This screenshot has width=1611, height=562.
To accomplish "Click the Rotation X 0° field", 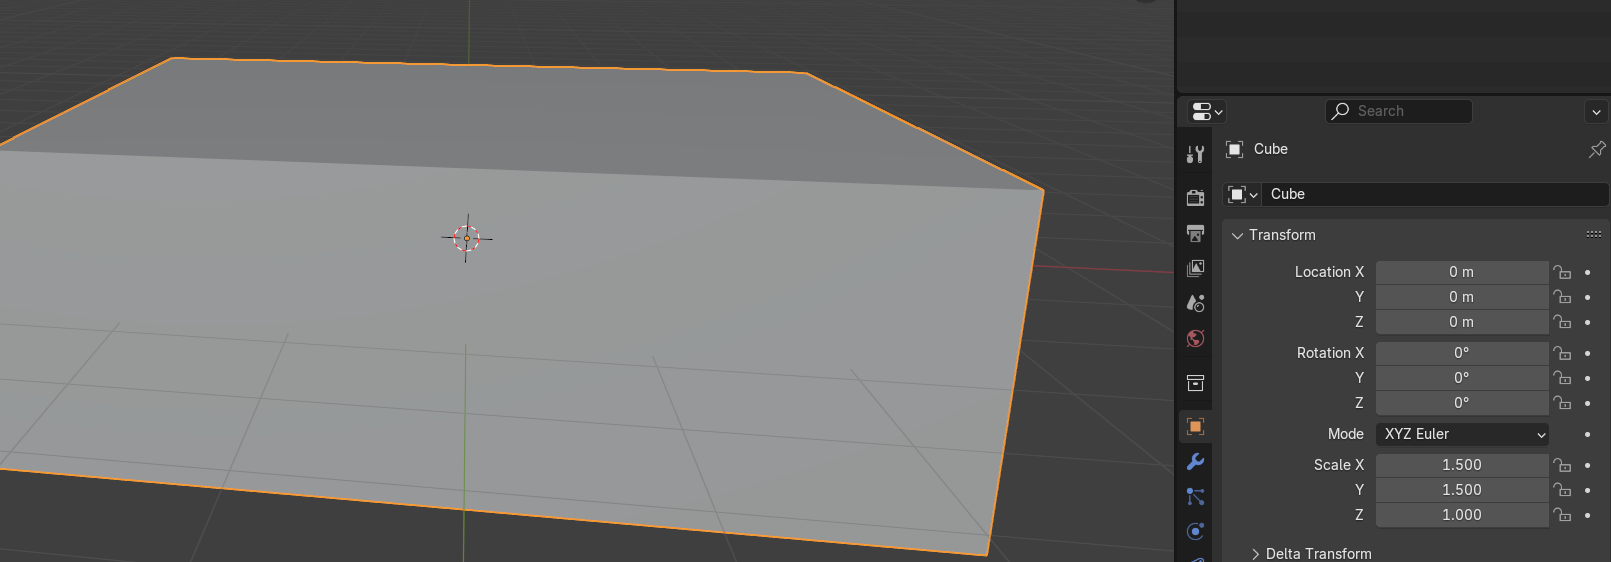I will pyautogui.click(x=1462, y=353).
